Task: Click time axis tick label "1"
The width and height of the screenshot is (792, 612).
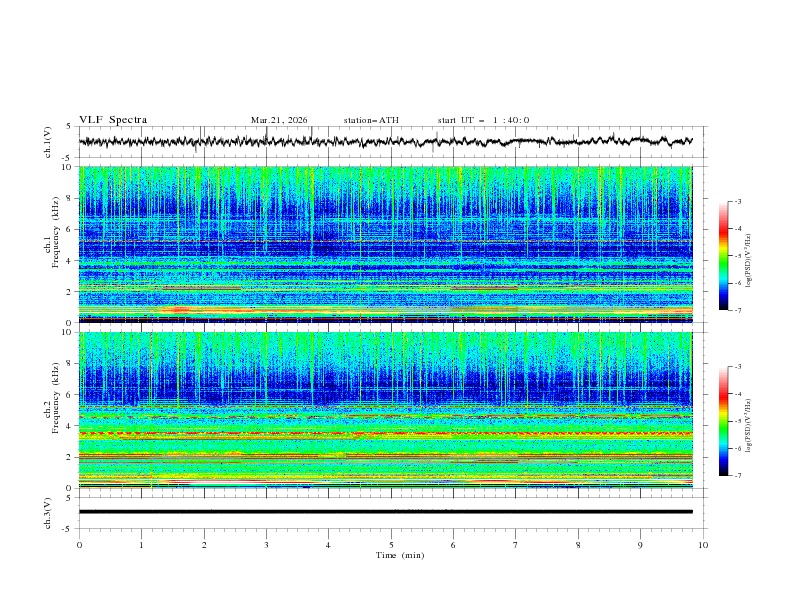Action: tap(141, 545)
